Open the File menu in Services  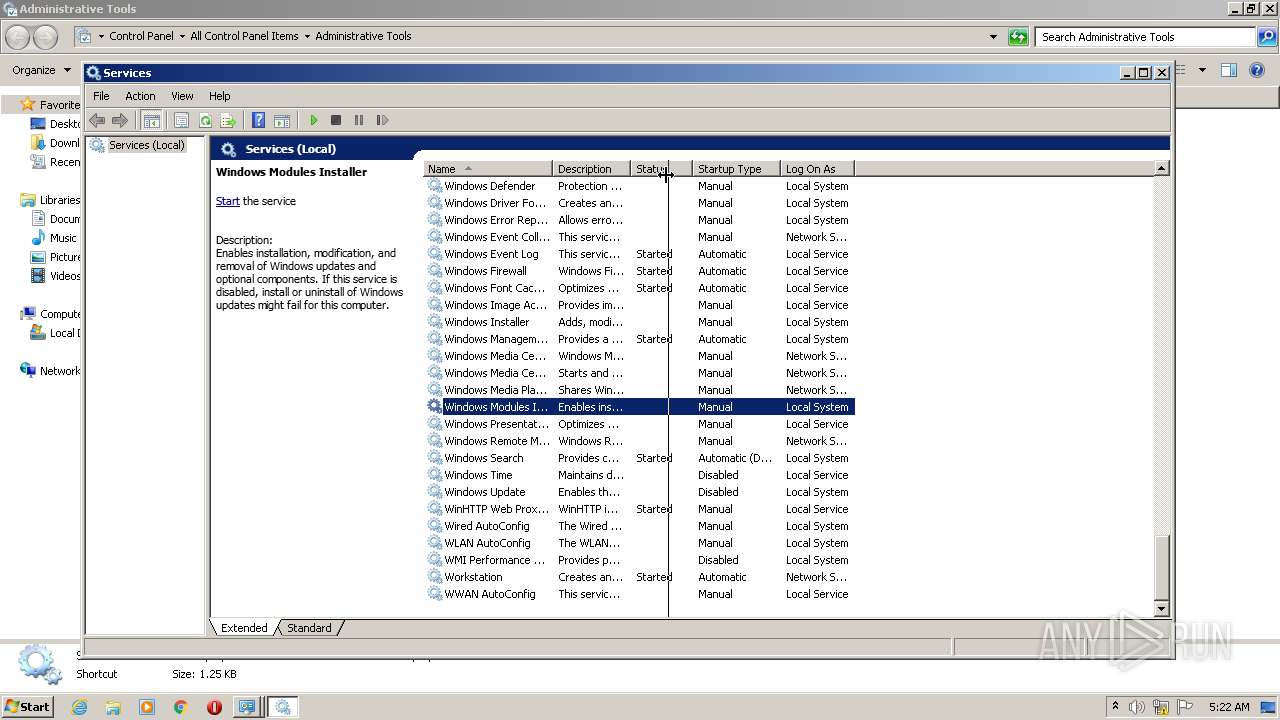tap(101, 96)
